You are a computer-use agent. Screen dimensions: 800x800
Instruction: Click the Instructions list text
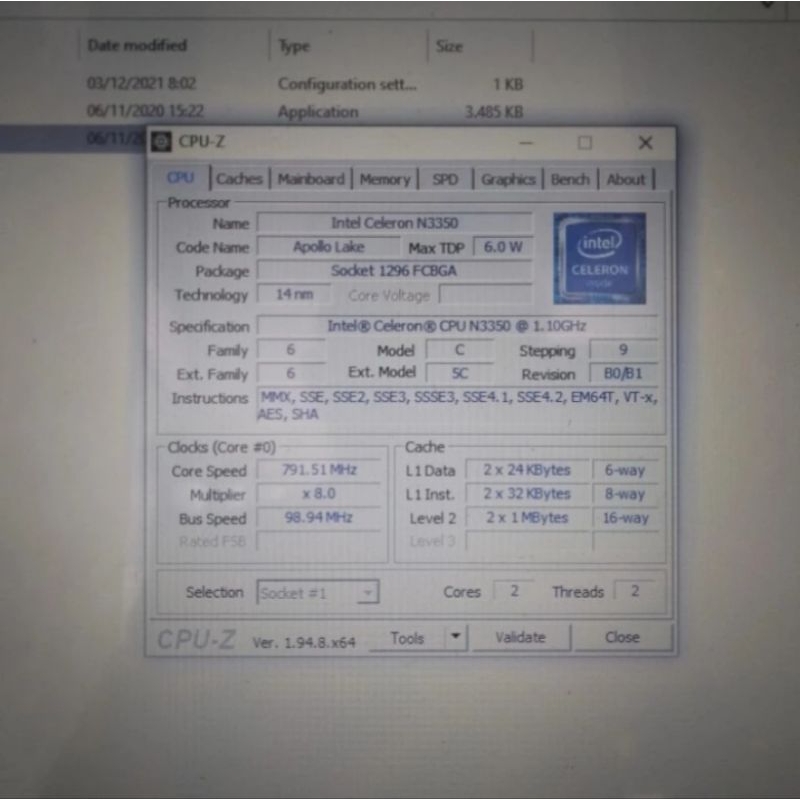point(457,405)
